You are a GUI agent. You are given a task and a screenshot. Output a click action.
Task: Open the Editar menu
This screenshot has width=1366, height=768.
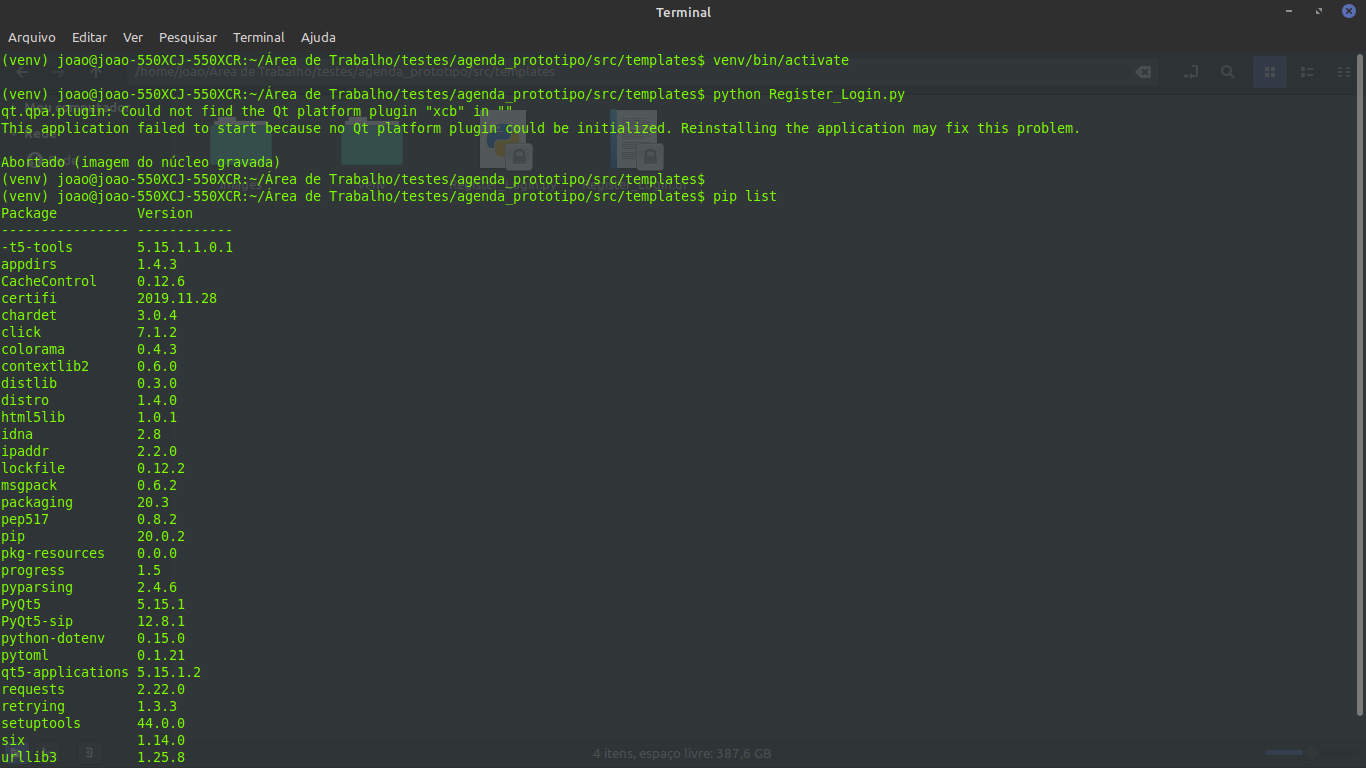[x=89, y=37]
